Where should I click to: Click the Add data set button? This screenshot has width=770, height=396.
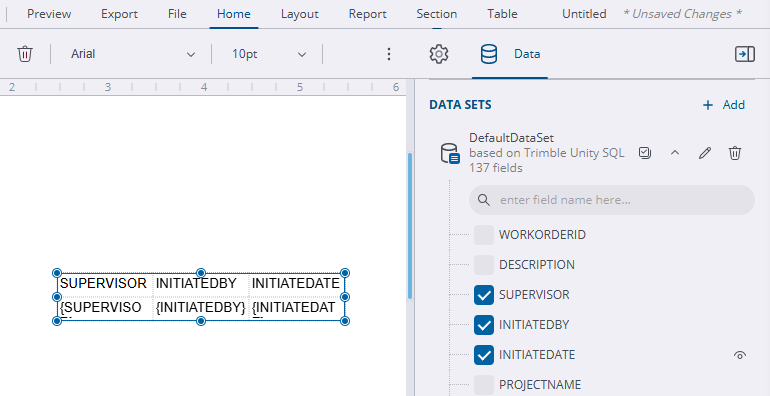point(724,105)
